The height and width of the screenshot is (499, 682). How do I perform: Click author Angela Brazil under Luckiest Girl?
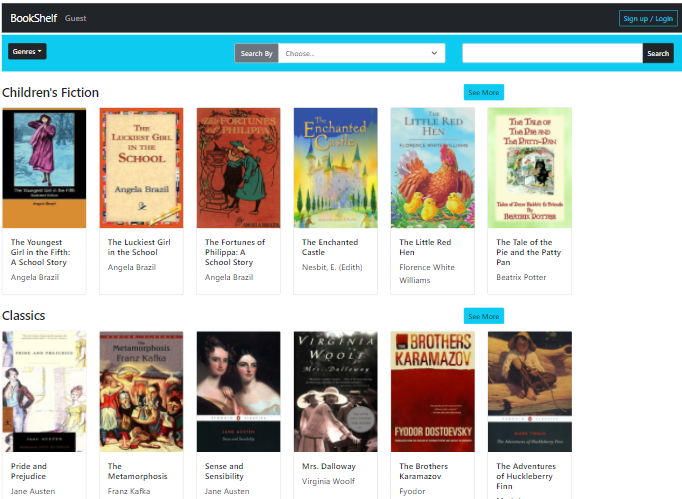click(x=132, y=267)
